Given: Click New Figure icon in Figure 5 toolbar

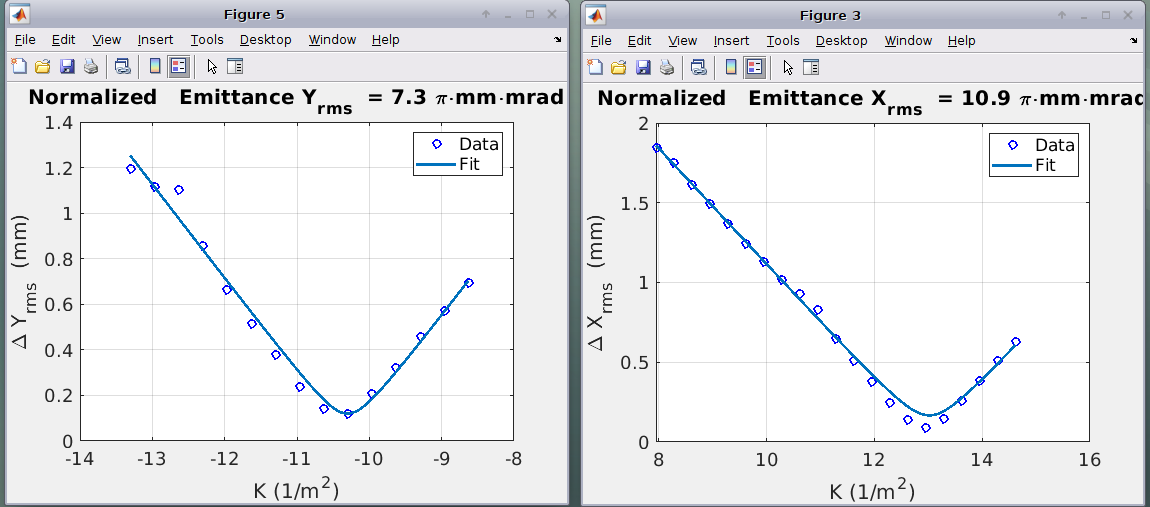Looking at the screenshot, I should pos(19,67).
